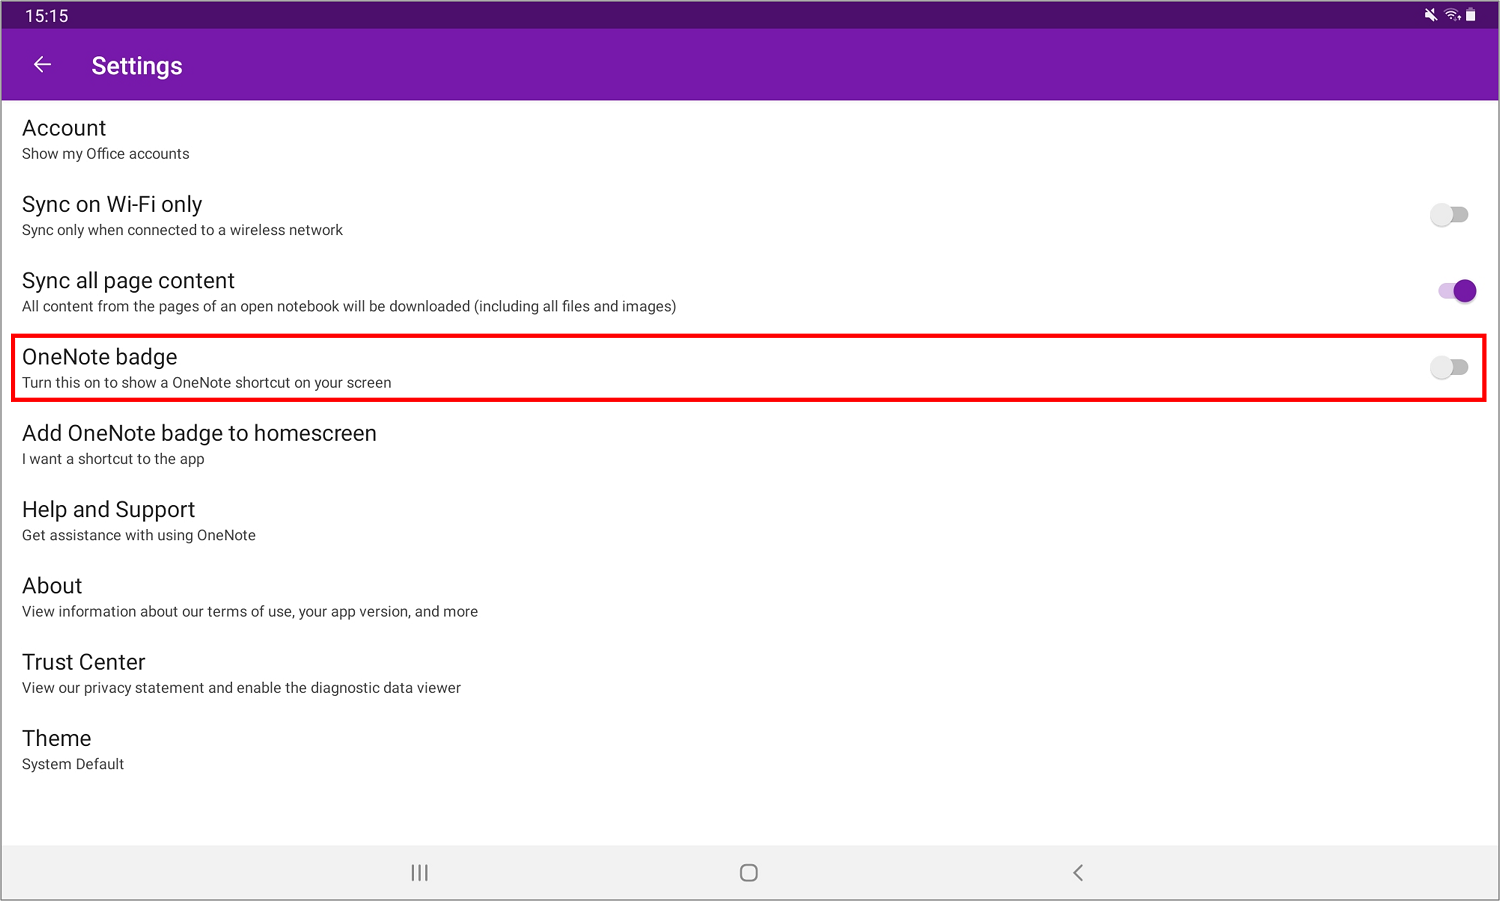Select 'View our privacy statement' description

[241, 688]
